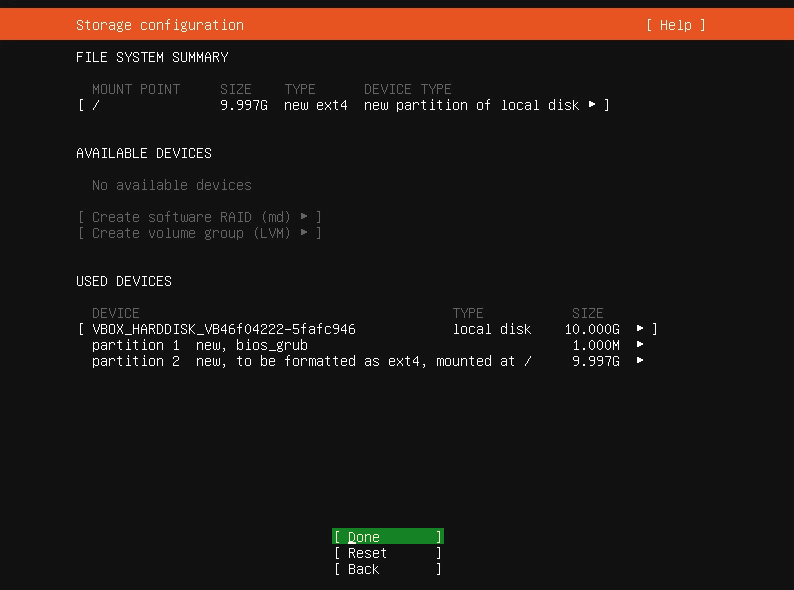Click the 9.997G size in file system summary
The image size is (794, 590).
point(244,105)
